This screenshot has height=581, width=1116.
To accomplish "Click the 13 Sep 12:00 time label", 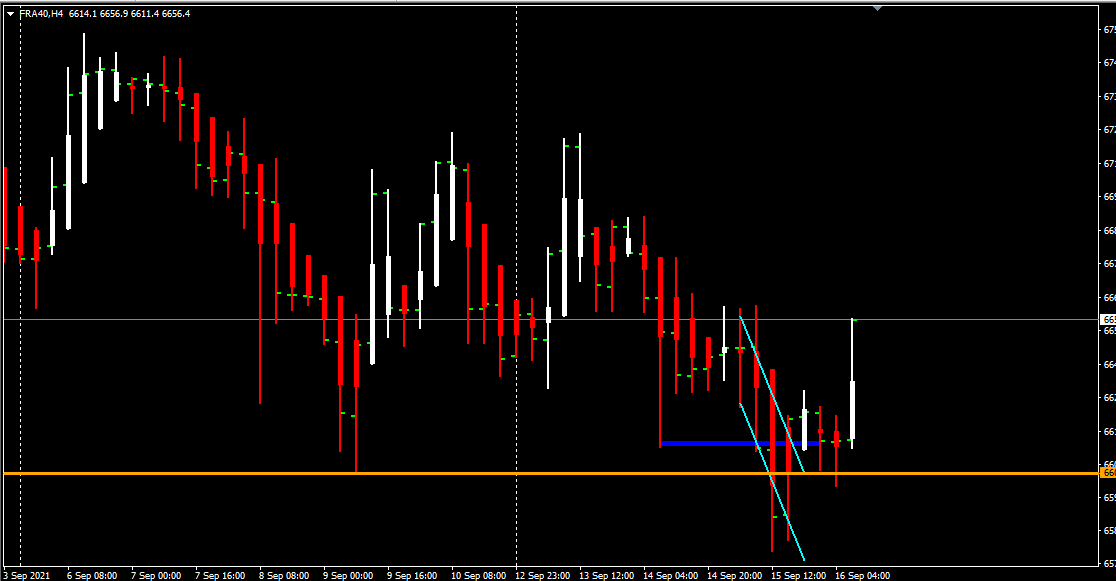I will tap(606, 575).
